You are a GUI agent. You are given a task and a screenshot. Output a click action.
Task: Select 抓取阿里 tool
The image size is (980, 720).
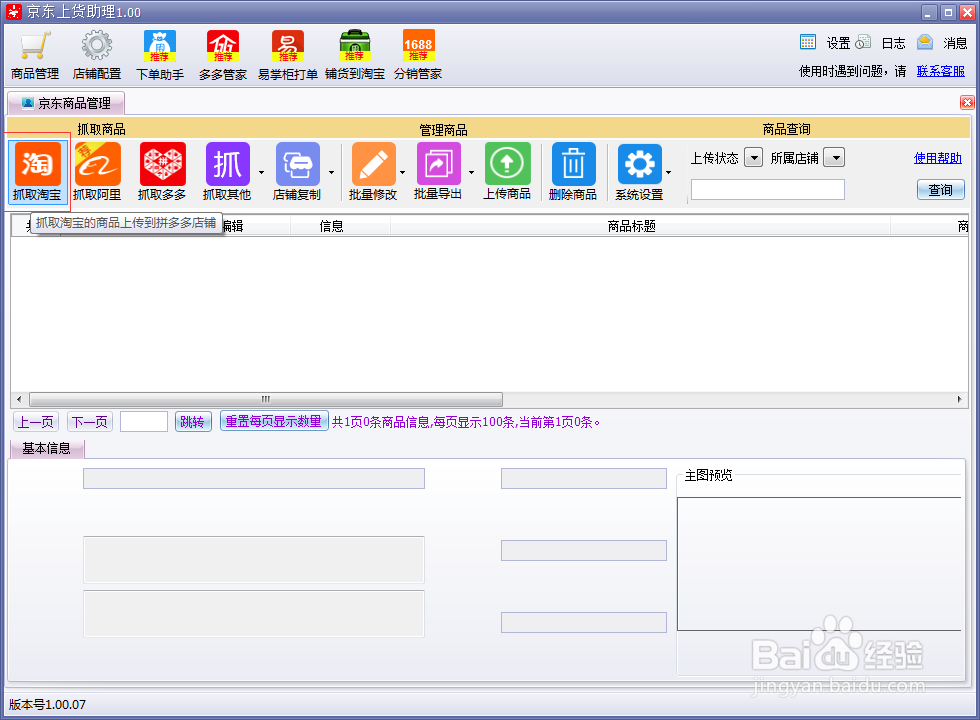click(97, 172)
